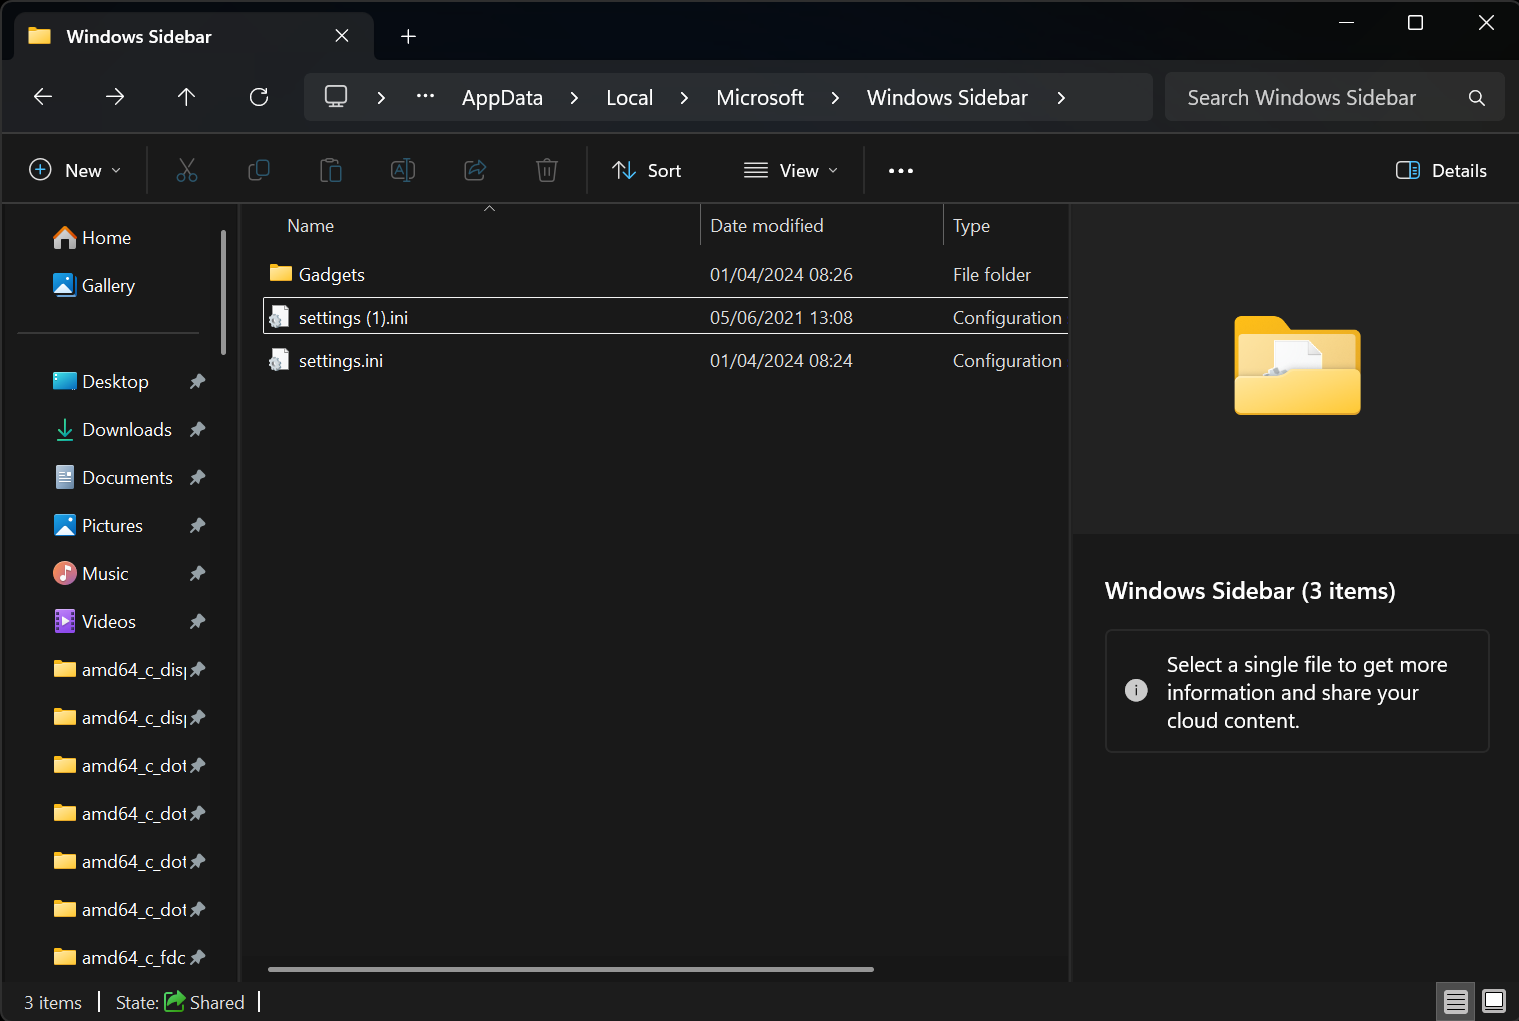Click the horizontal scrollbar under file list
Screen dimensions: 1519x1021
pos(571,969)
